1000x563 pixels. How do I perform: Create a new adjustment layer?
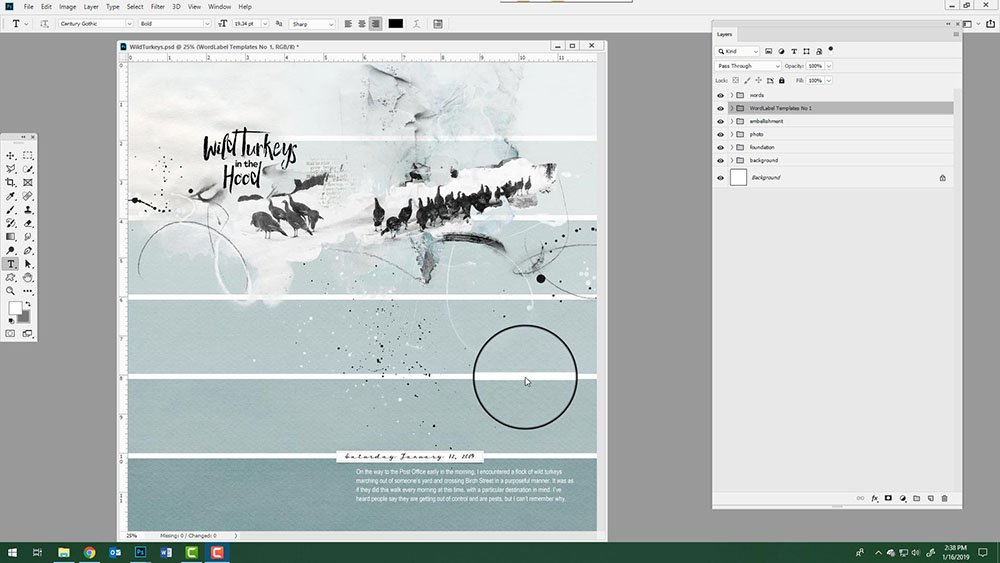[x=902, y=499]
